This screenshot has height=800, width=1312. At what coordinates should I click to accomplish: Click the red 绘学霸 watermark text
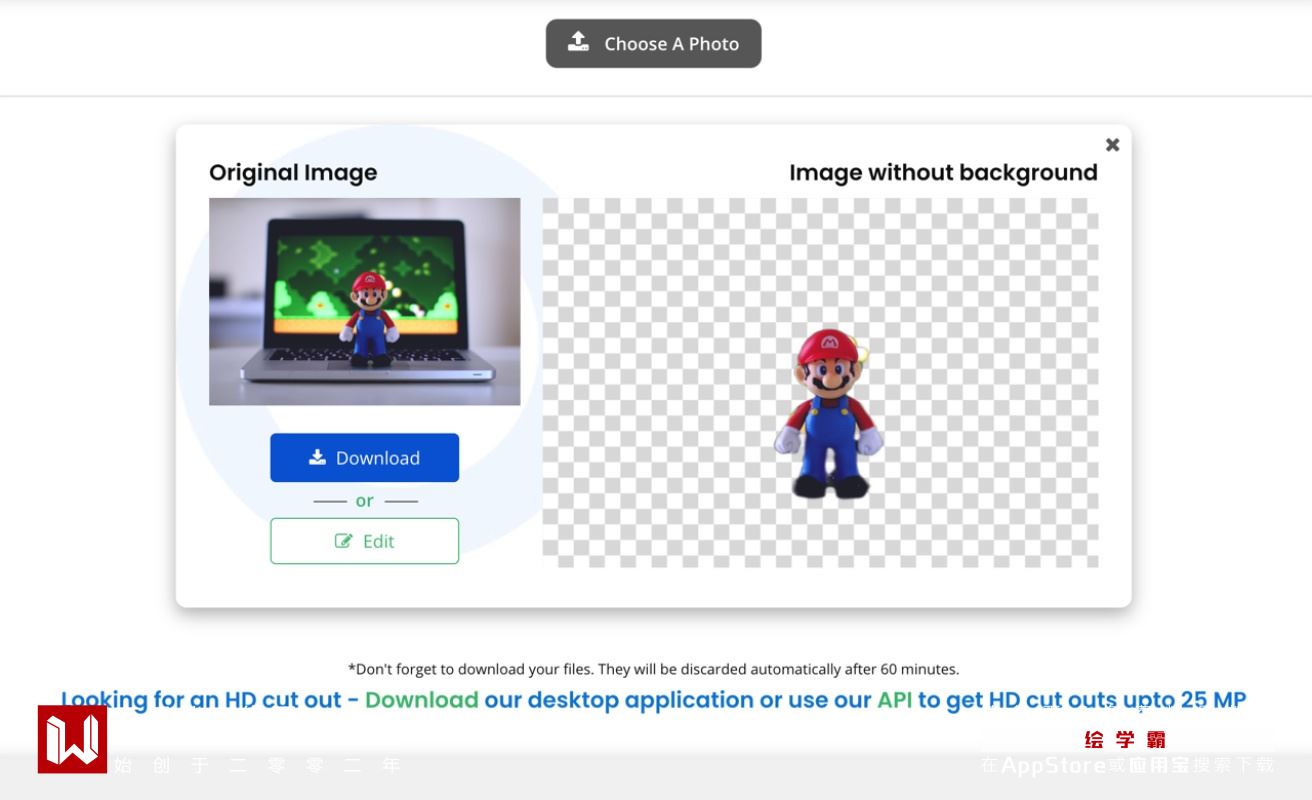click(x=1125, y=740)
